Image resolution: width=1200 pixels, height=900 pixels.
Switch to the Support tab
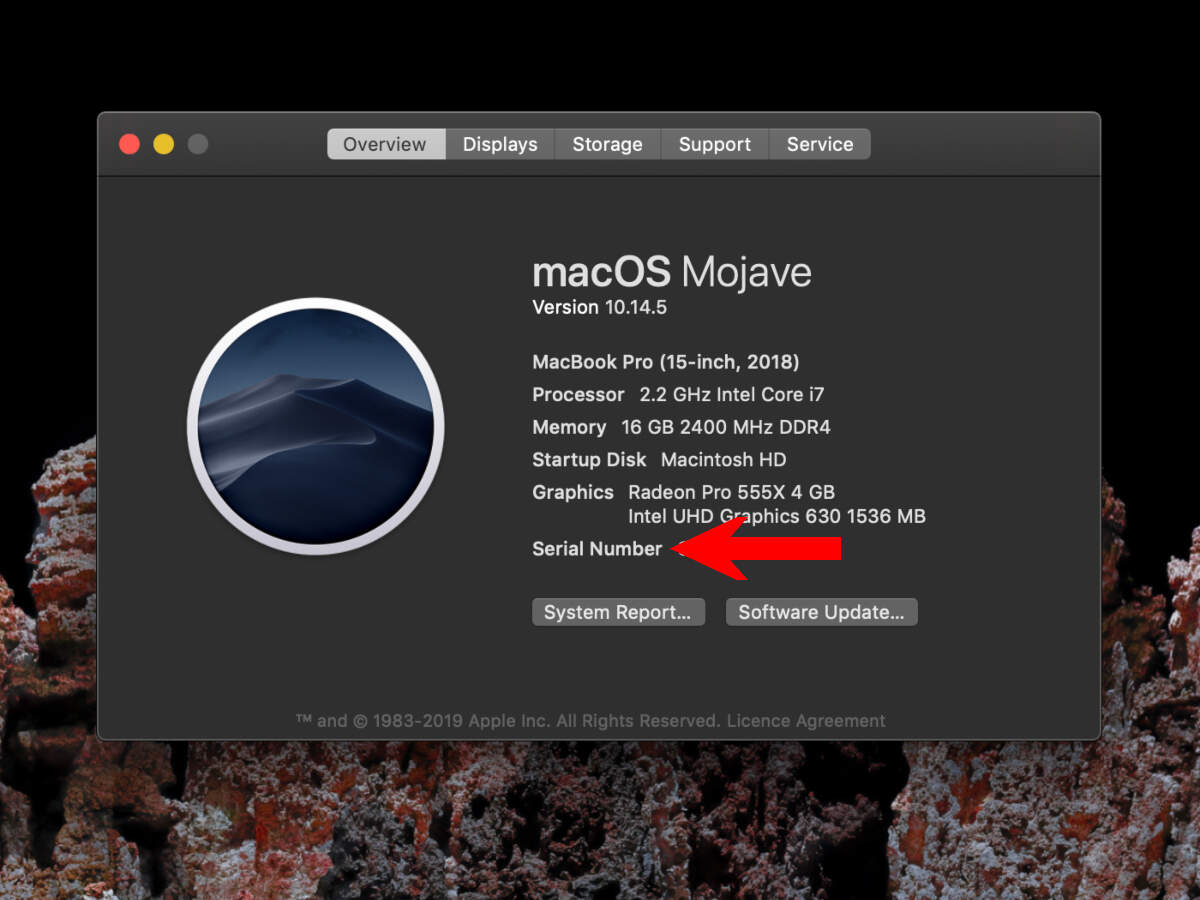(714, 144)
